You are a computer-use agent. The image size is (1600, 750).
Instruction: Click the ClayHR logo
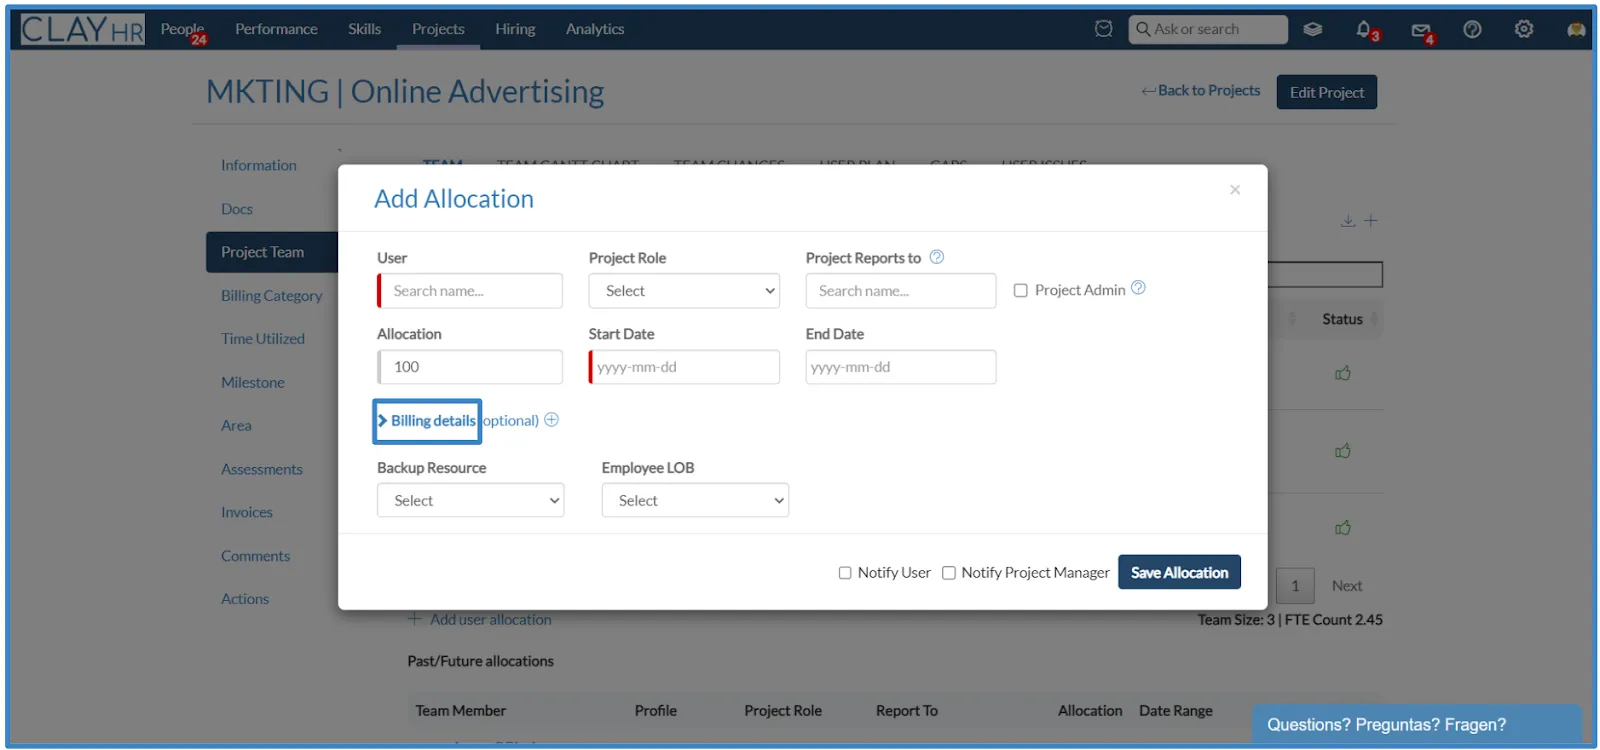tap(82, 29)
